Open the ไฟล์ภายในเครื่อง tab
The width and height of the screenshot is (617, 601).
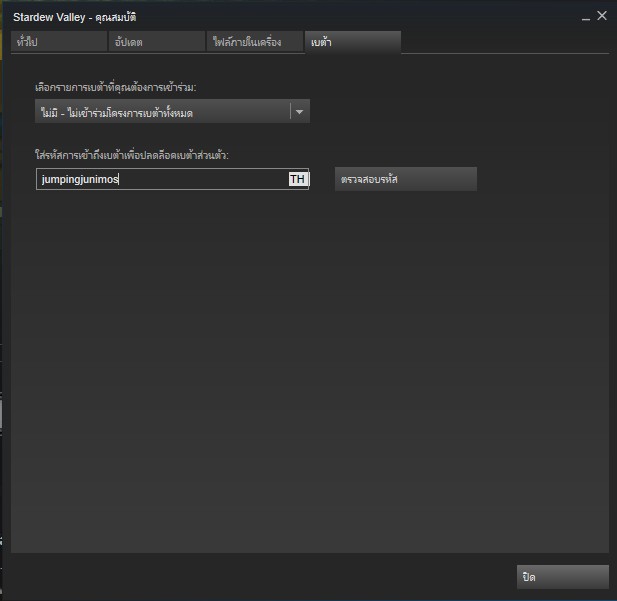click(x=255, y=42)
